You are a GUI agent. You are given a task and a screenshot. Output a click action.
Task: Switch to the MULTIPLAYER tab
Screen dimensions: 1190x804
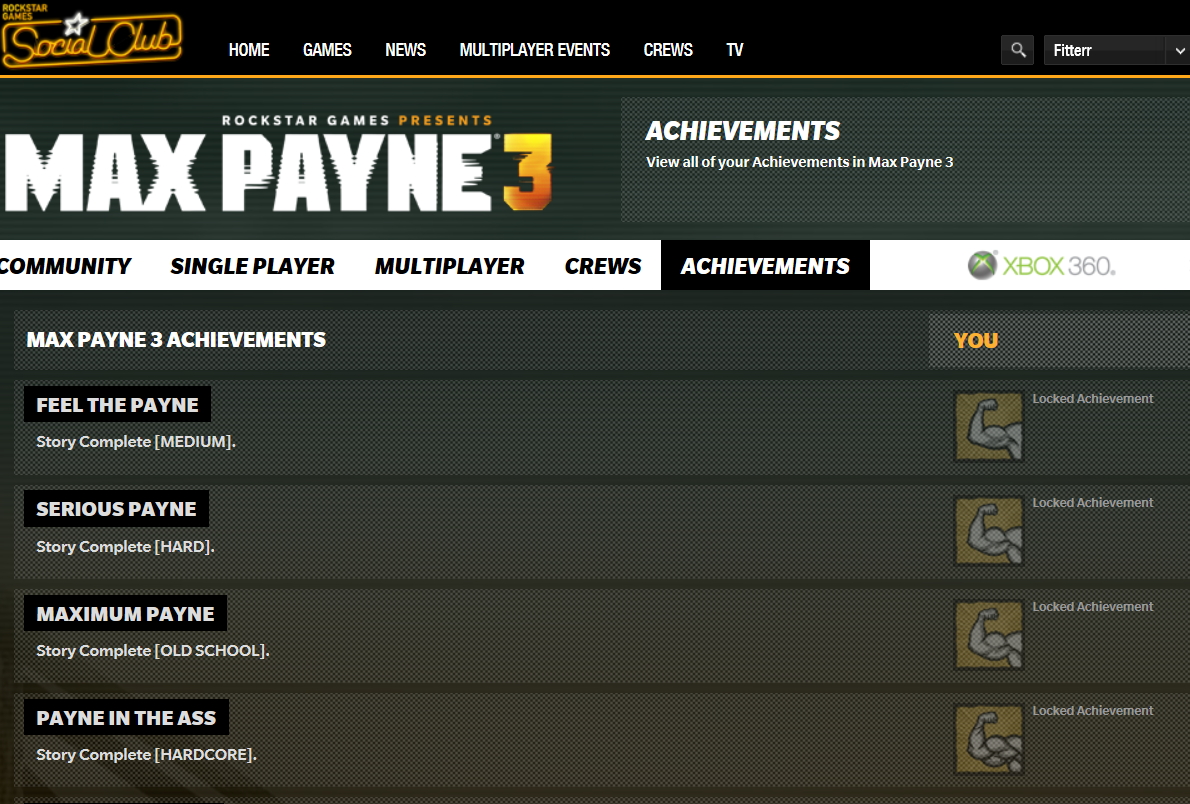click(x=449, y=266)
